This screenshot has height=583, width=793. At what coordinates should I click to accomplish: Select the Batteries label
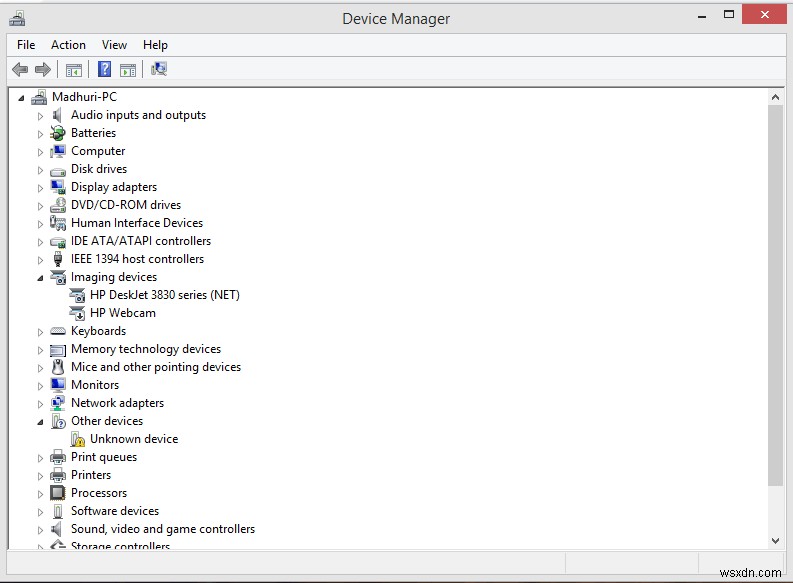pyautogui.click(x=94, y=133)
